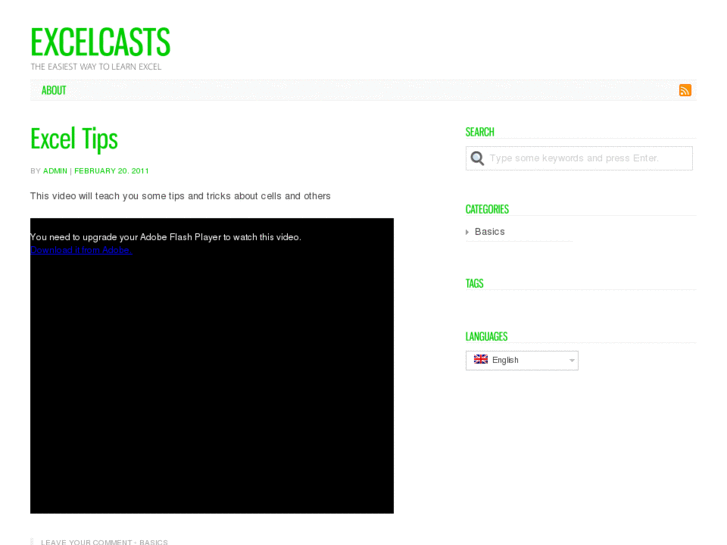Expand the Basics category arrow
The height and width of the screenshot is (545, 727).
pyautogui.click(x=467, y=232)
